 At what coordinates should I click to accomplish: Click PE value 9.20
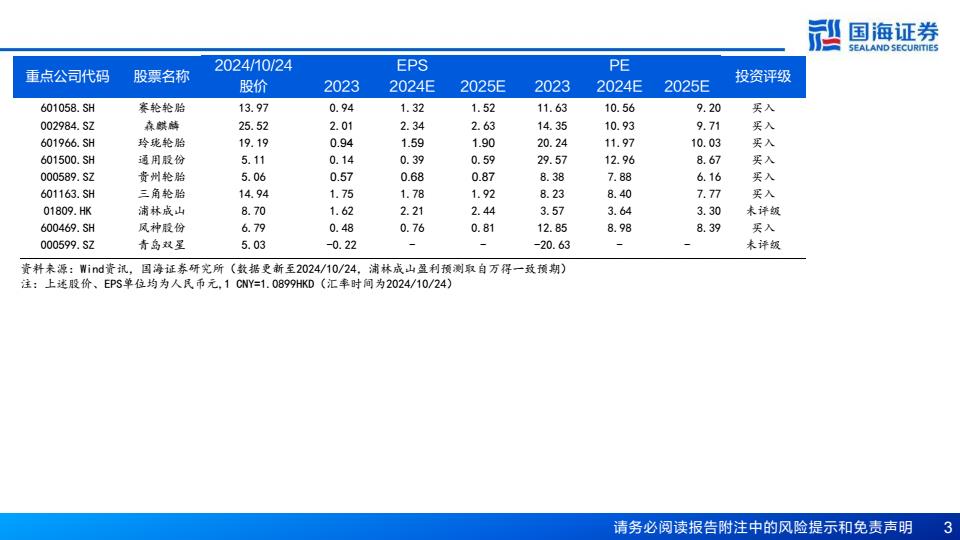[708, 108]
